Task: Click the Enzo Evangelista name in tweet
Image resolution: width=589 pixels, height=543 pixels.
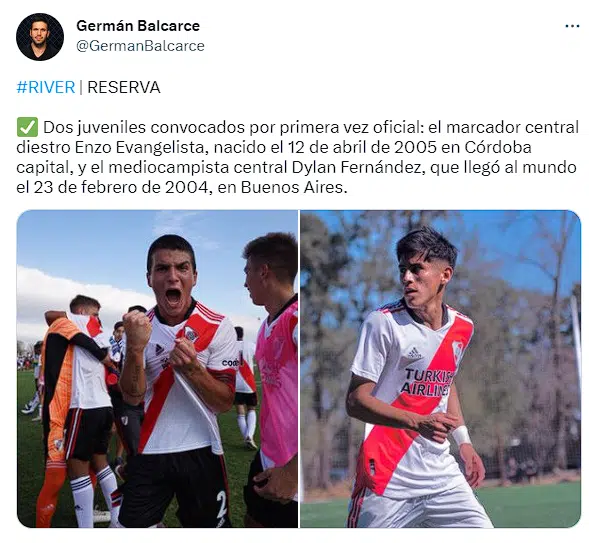Action: [139, 147]
